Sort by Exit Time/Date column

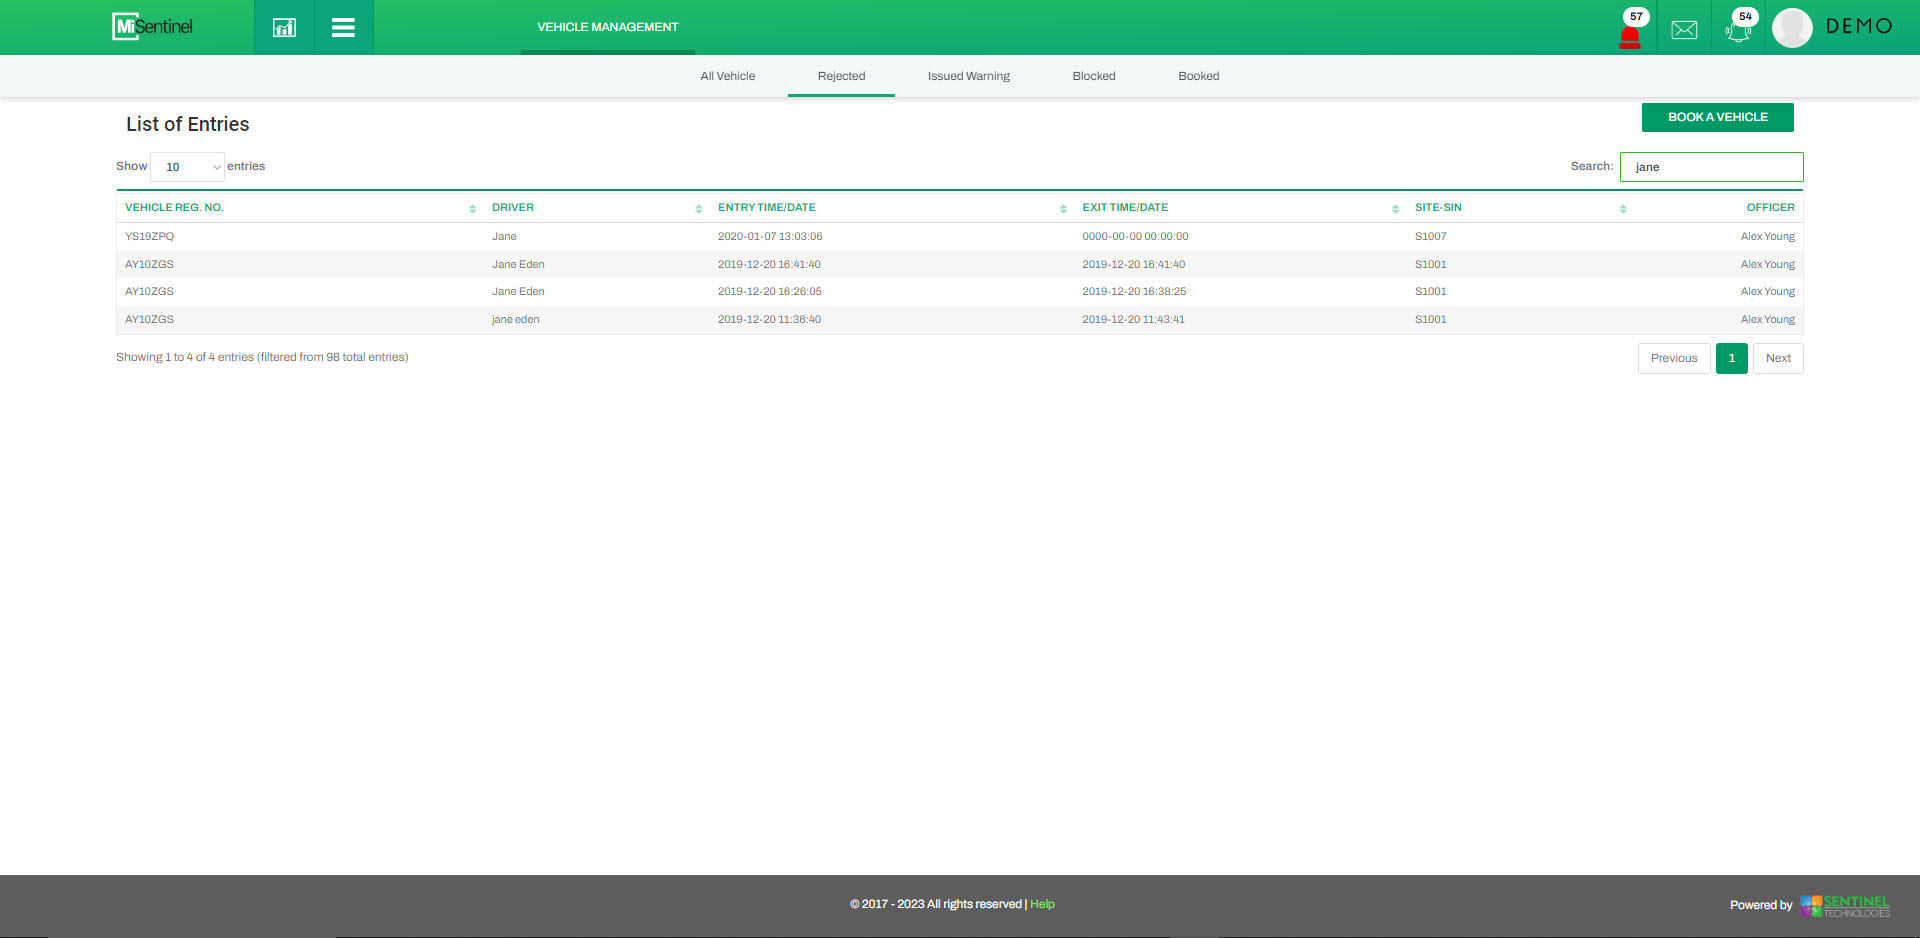pyautogui.click(x=1125, y=208)
